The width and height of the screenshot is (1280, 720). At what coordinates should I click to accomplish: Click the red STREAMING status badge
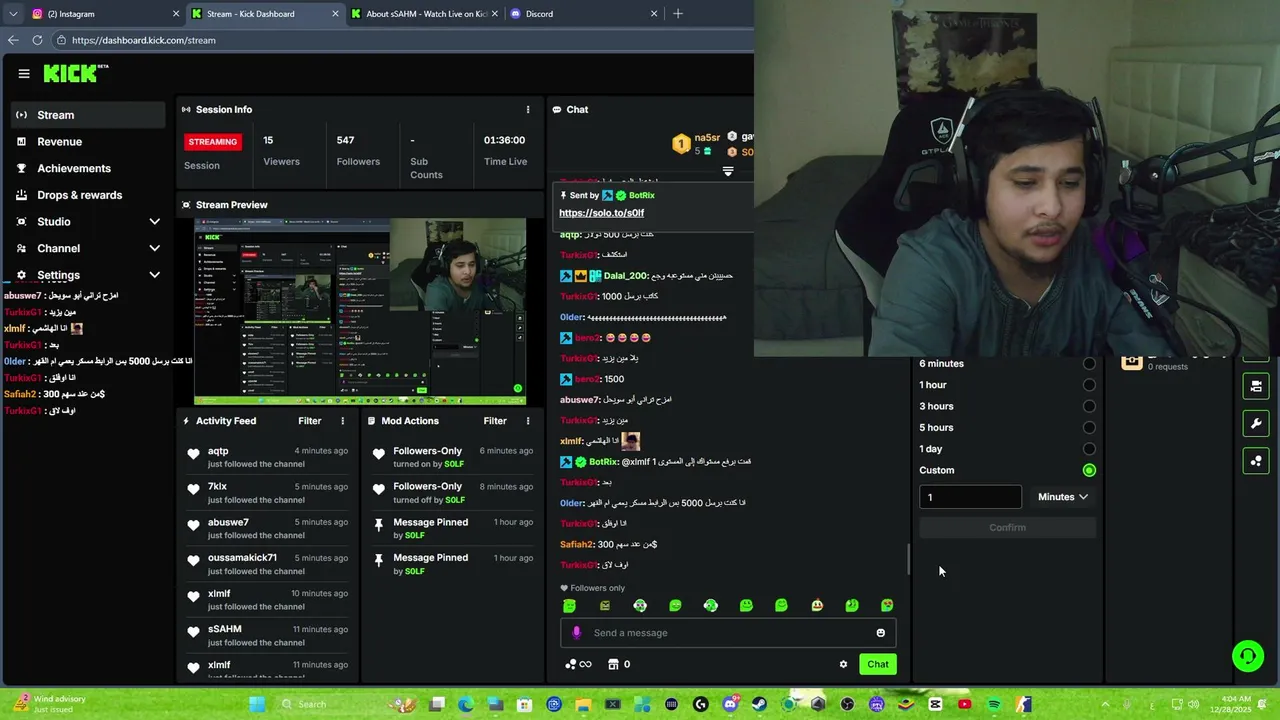[213, 142]
